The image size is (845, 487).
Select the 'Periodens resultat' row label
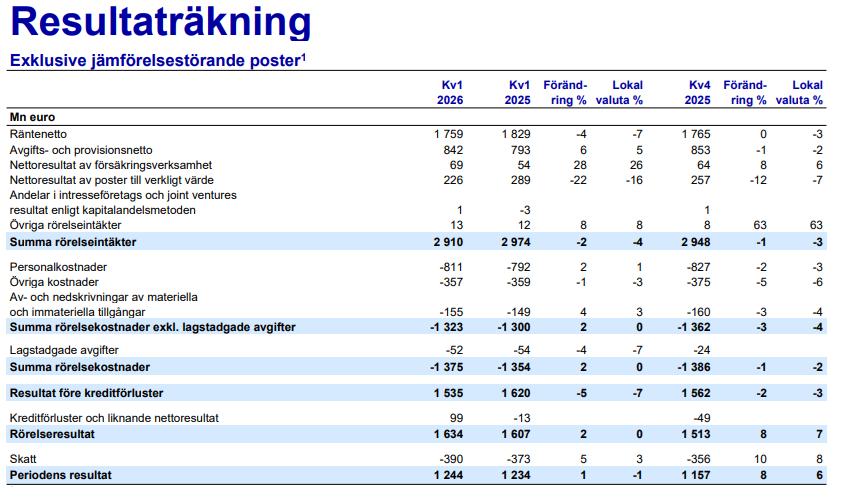[60, 474]
